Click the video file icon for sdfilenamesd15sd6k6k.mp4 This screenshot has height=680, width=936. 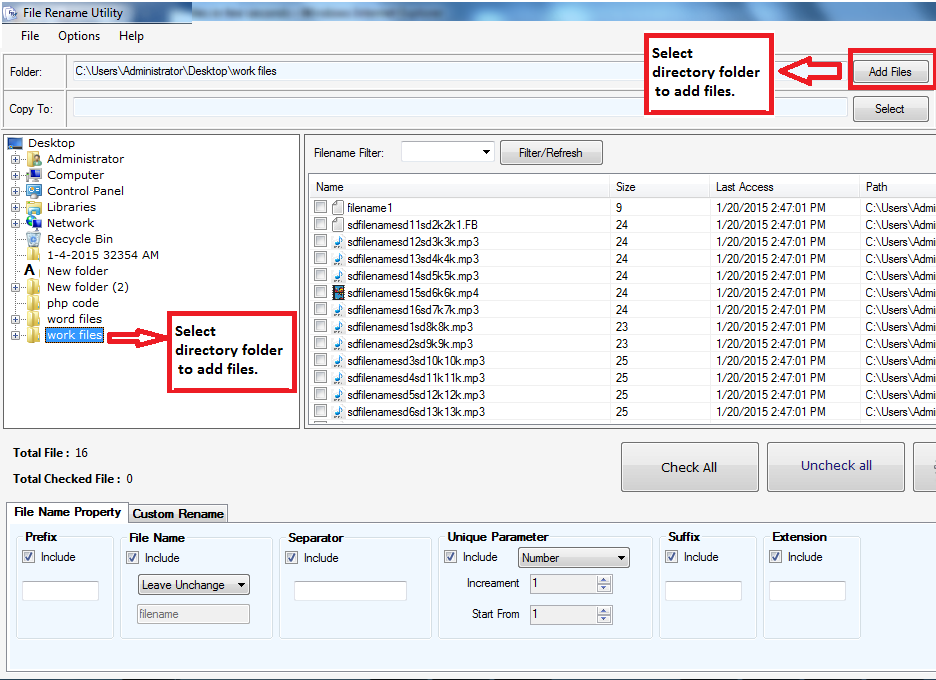click(337, 292)
